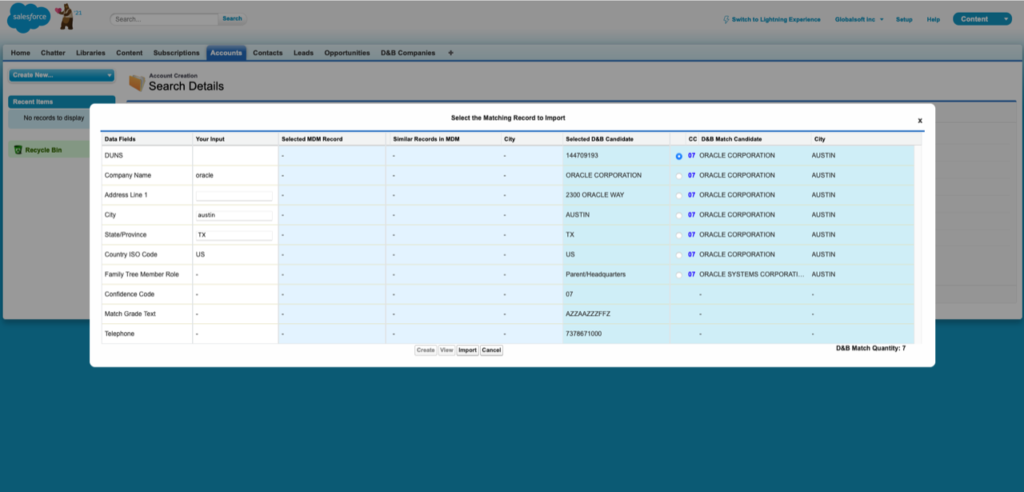The image size is (1024, 492).
Task: Click the Your Input column header
Action: click(x=235, y=139)
